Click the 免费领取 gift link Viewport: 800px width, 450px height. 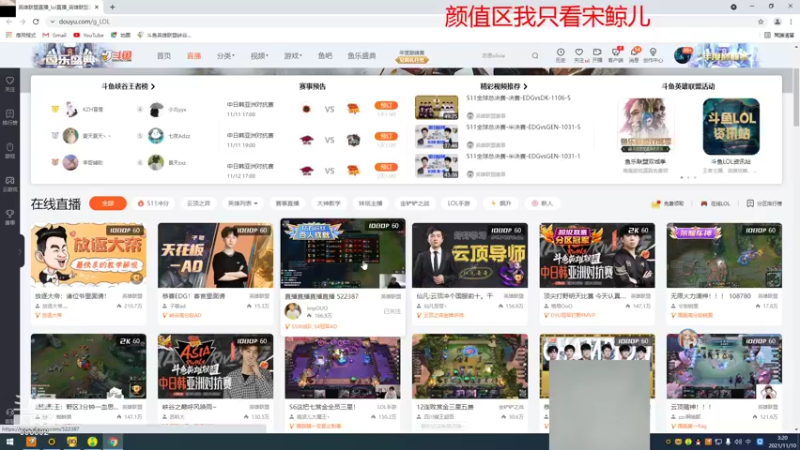[x=667, y=204]
